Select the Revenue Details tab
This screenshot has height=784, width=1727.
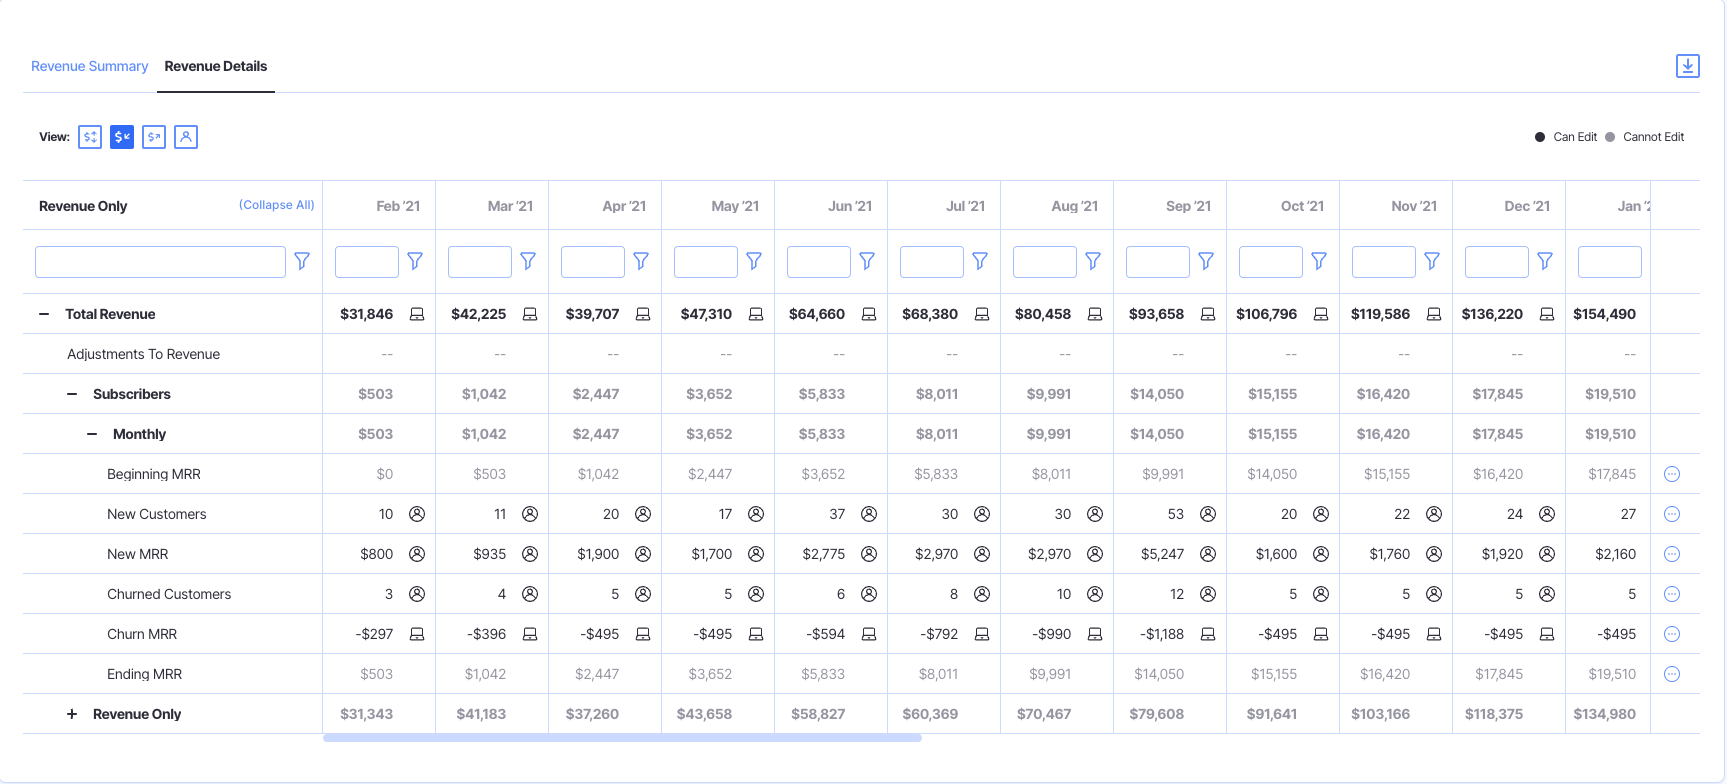pos(216,66)
